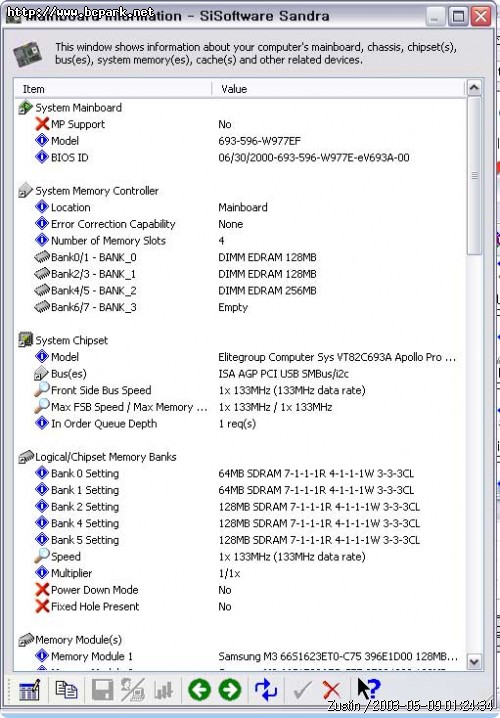Select the Memory Module 1 row

(x=240, y=656)
